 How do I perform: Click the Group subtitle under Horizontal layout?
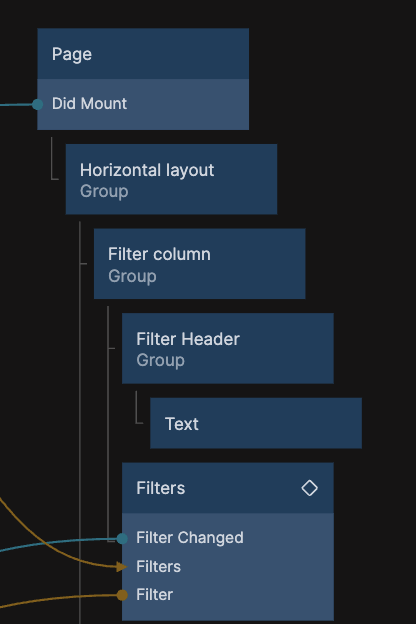(104, 191)
